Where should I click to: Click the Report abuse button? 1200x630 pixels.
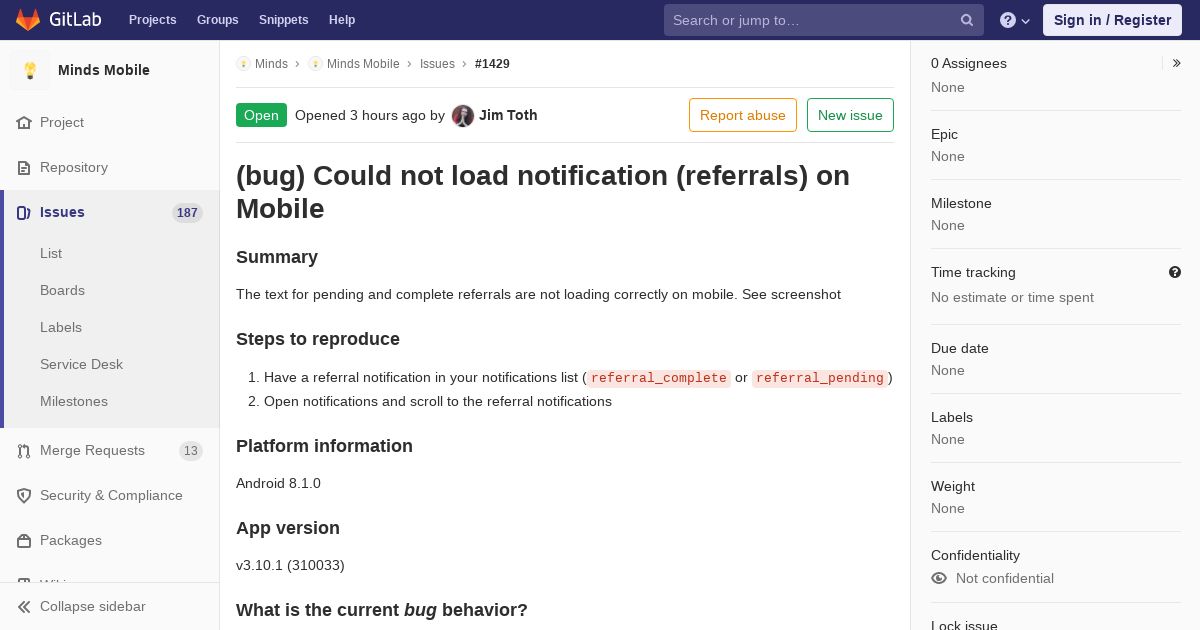(743, 115)
